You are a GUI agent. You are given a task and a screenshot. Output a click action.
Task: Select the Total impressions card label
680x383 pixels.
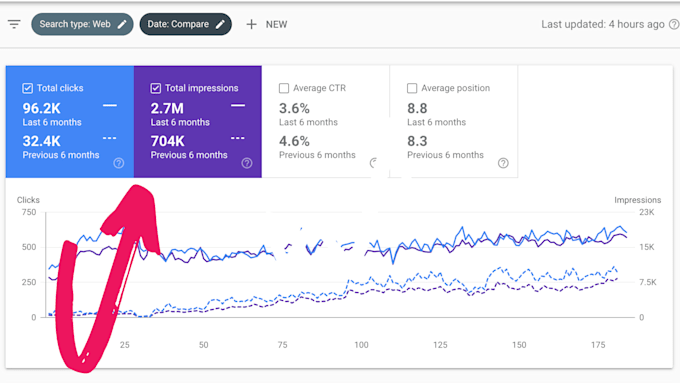tap(202, 88)
